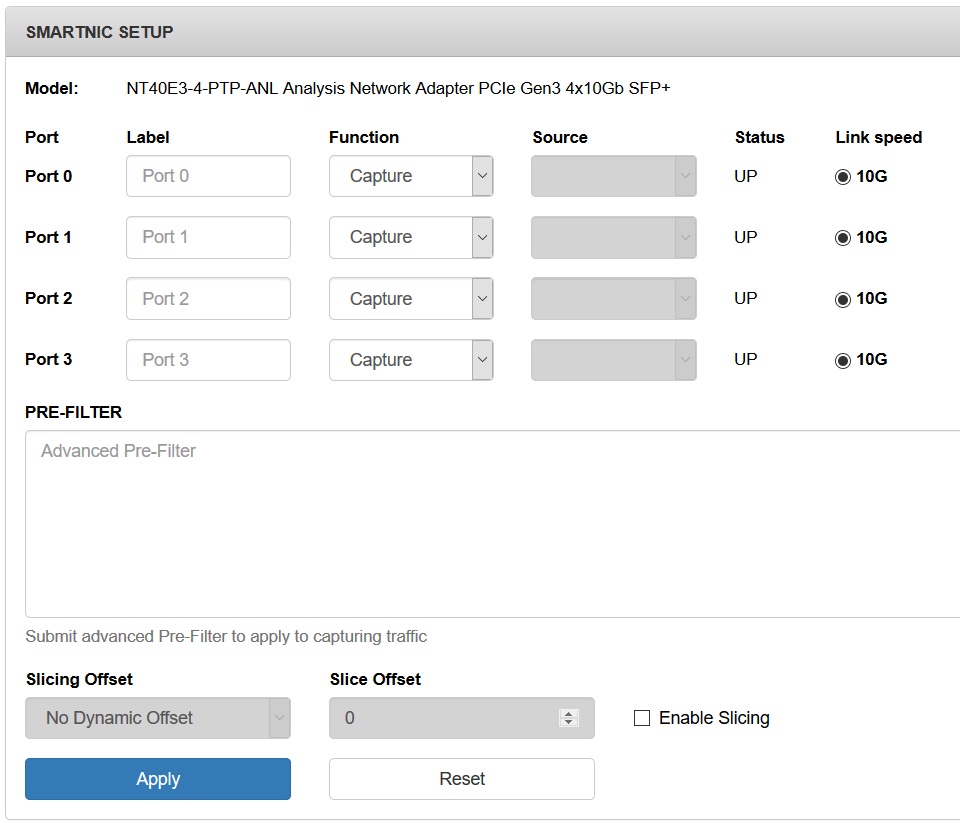The image size is (960, 823).
Task: Click the Port 2 row name text
Action: (x=48, y=298)
